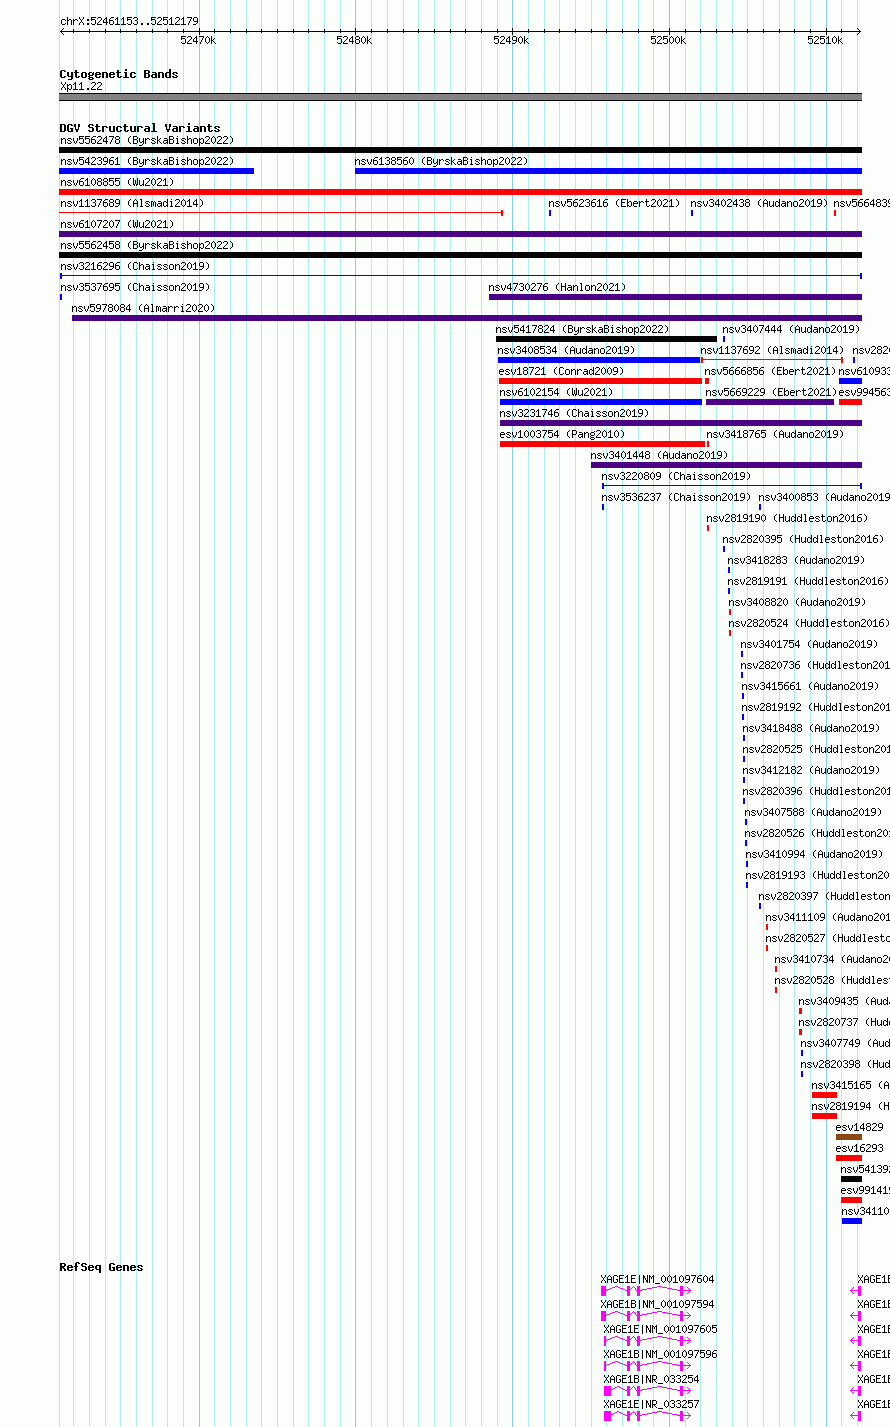Click the blue bar under nsv5423961
Viewport: 890px width, 1427px height.
click(157, 171)
